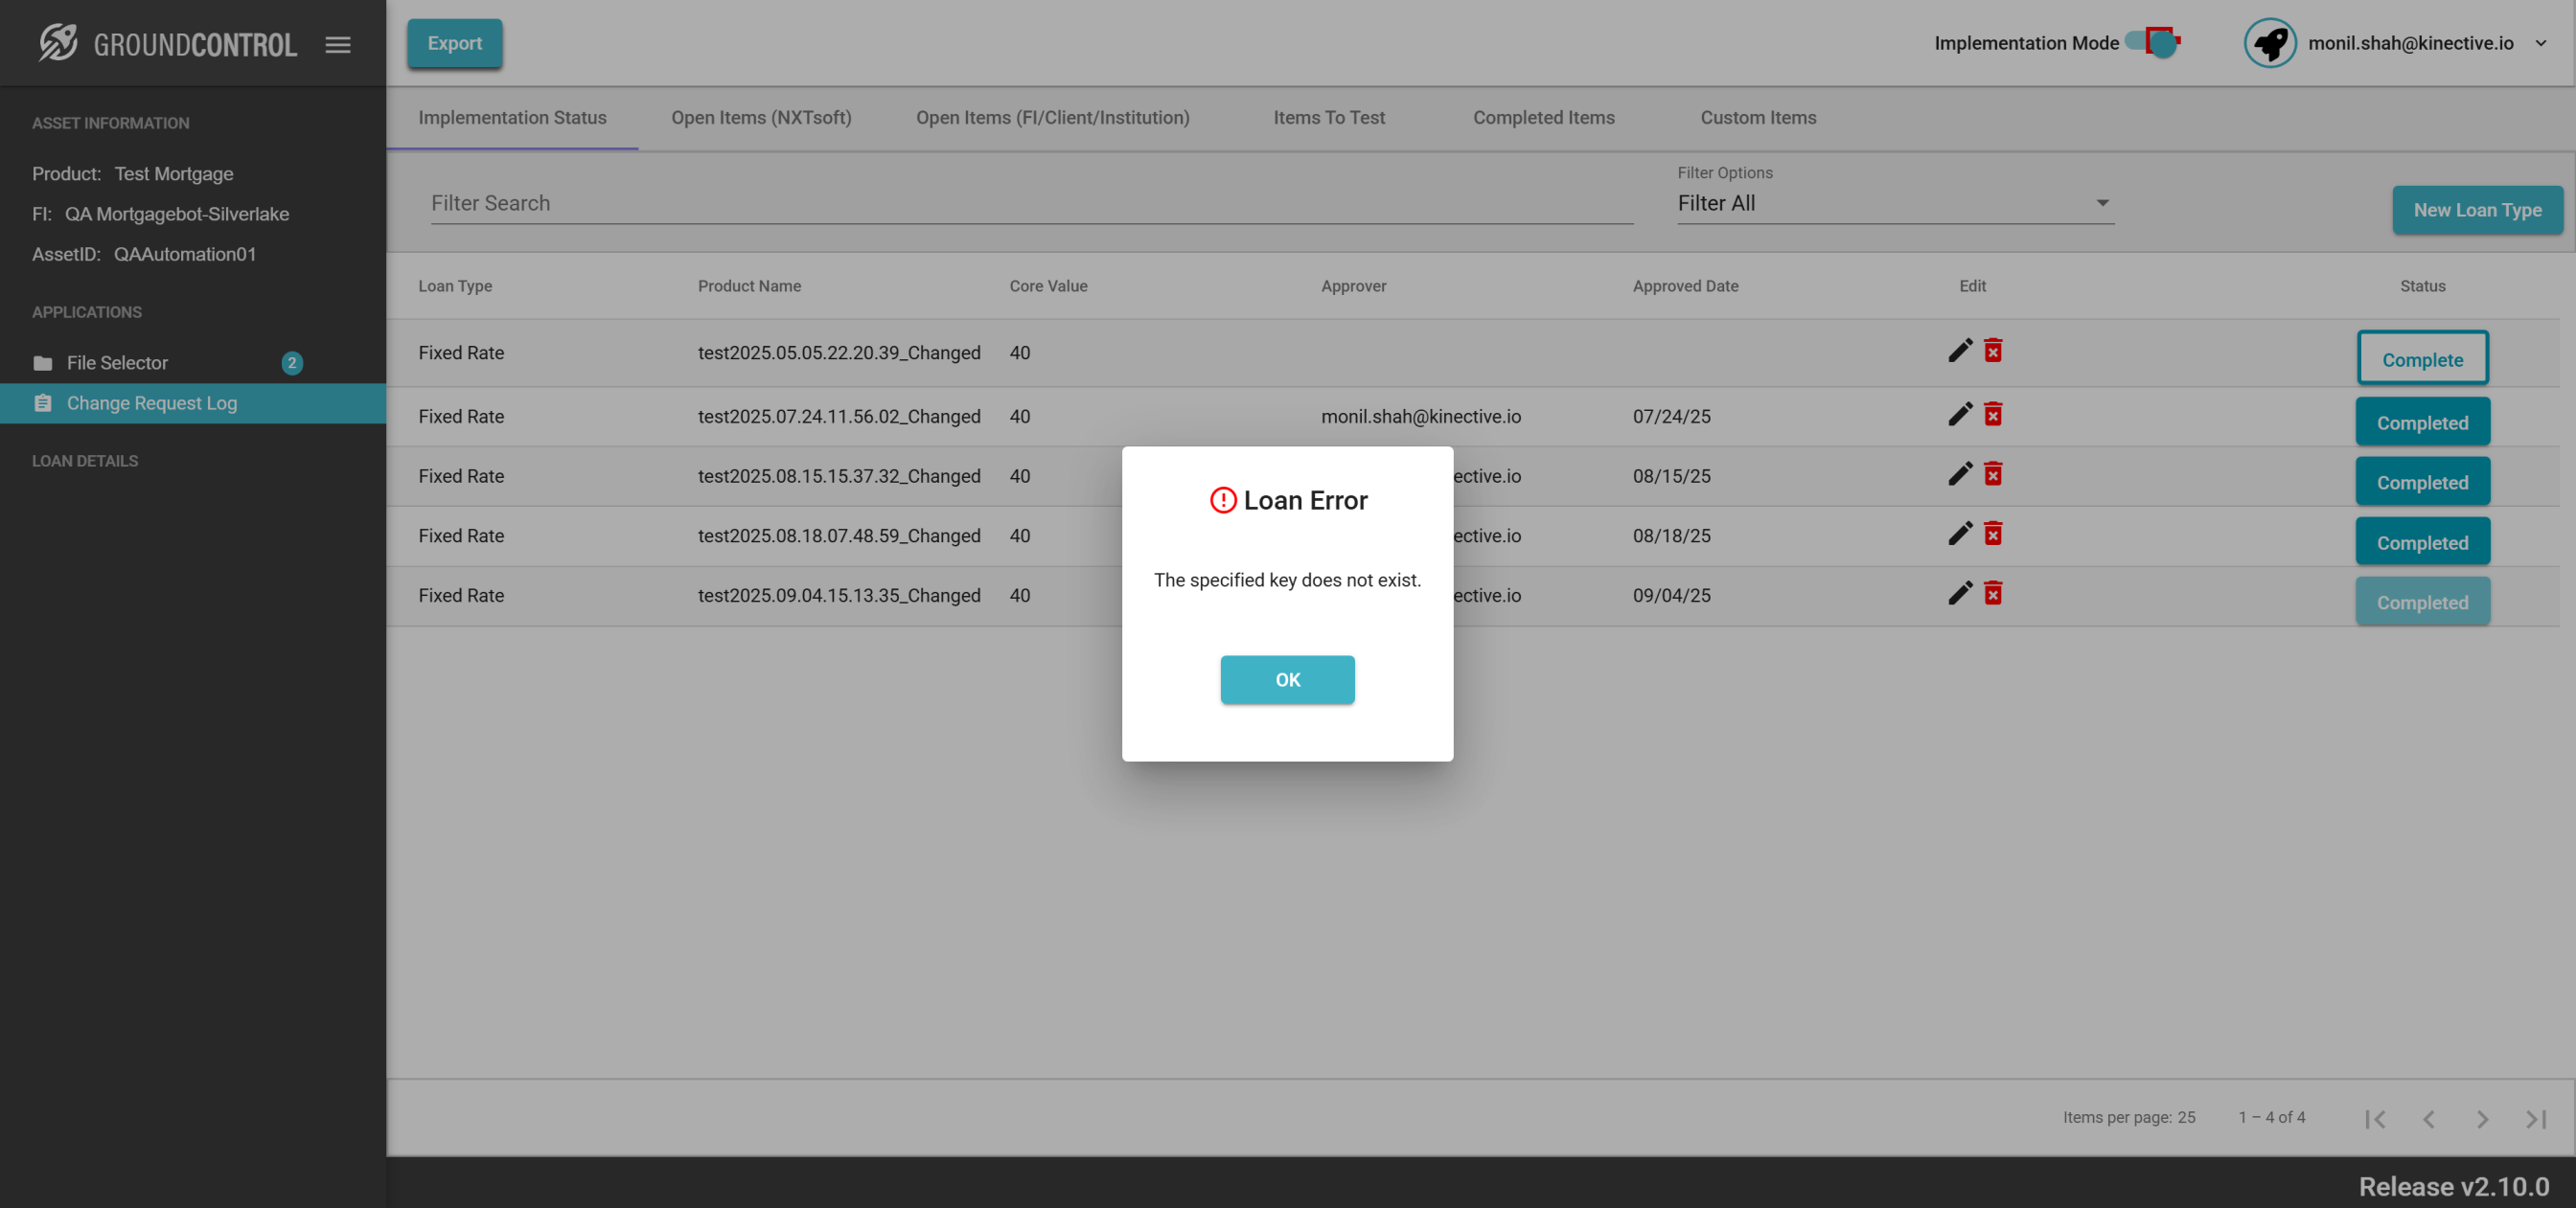Open the Items per page selector

tap(2186, 1117)
